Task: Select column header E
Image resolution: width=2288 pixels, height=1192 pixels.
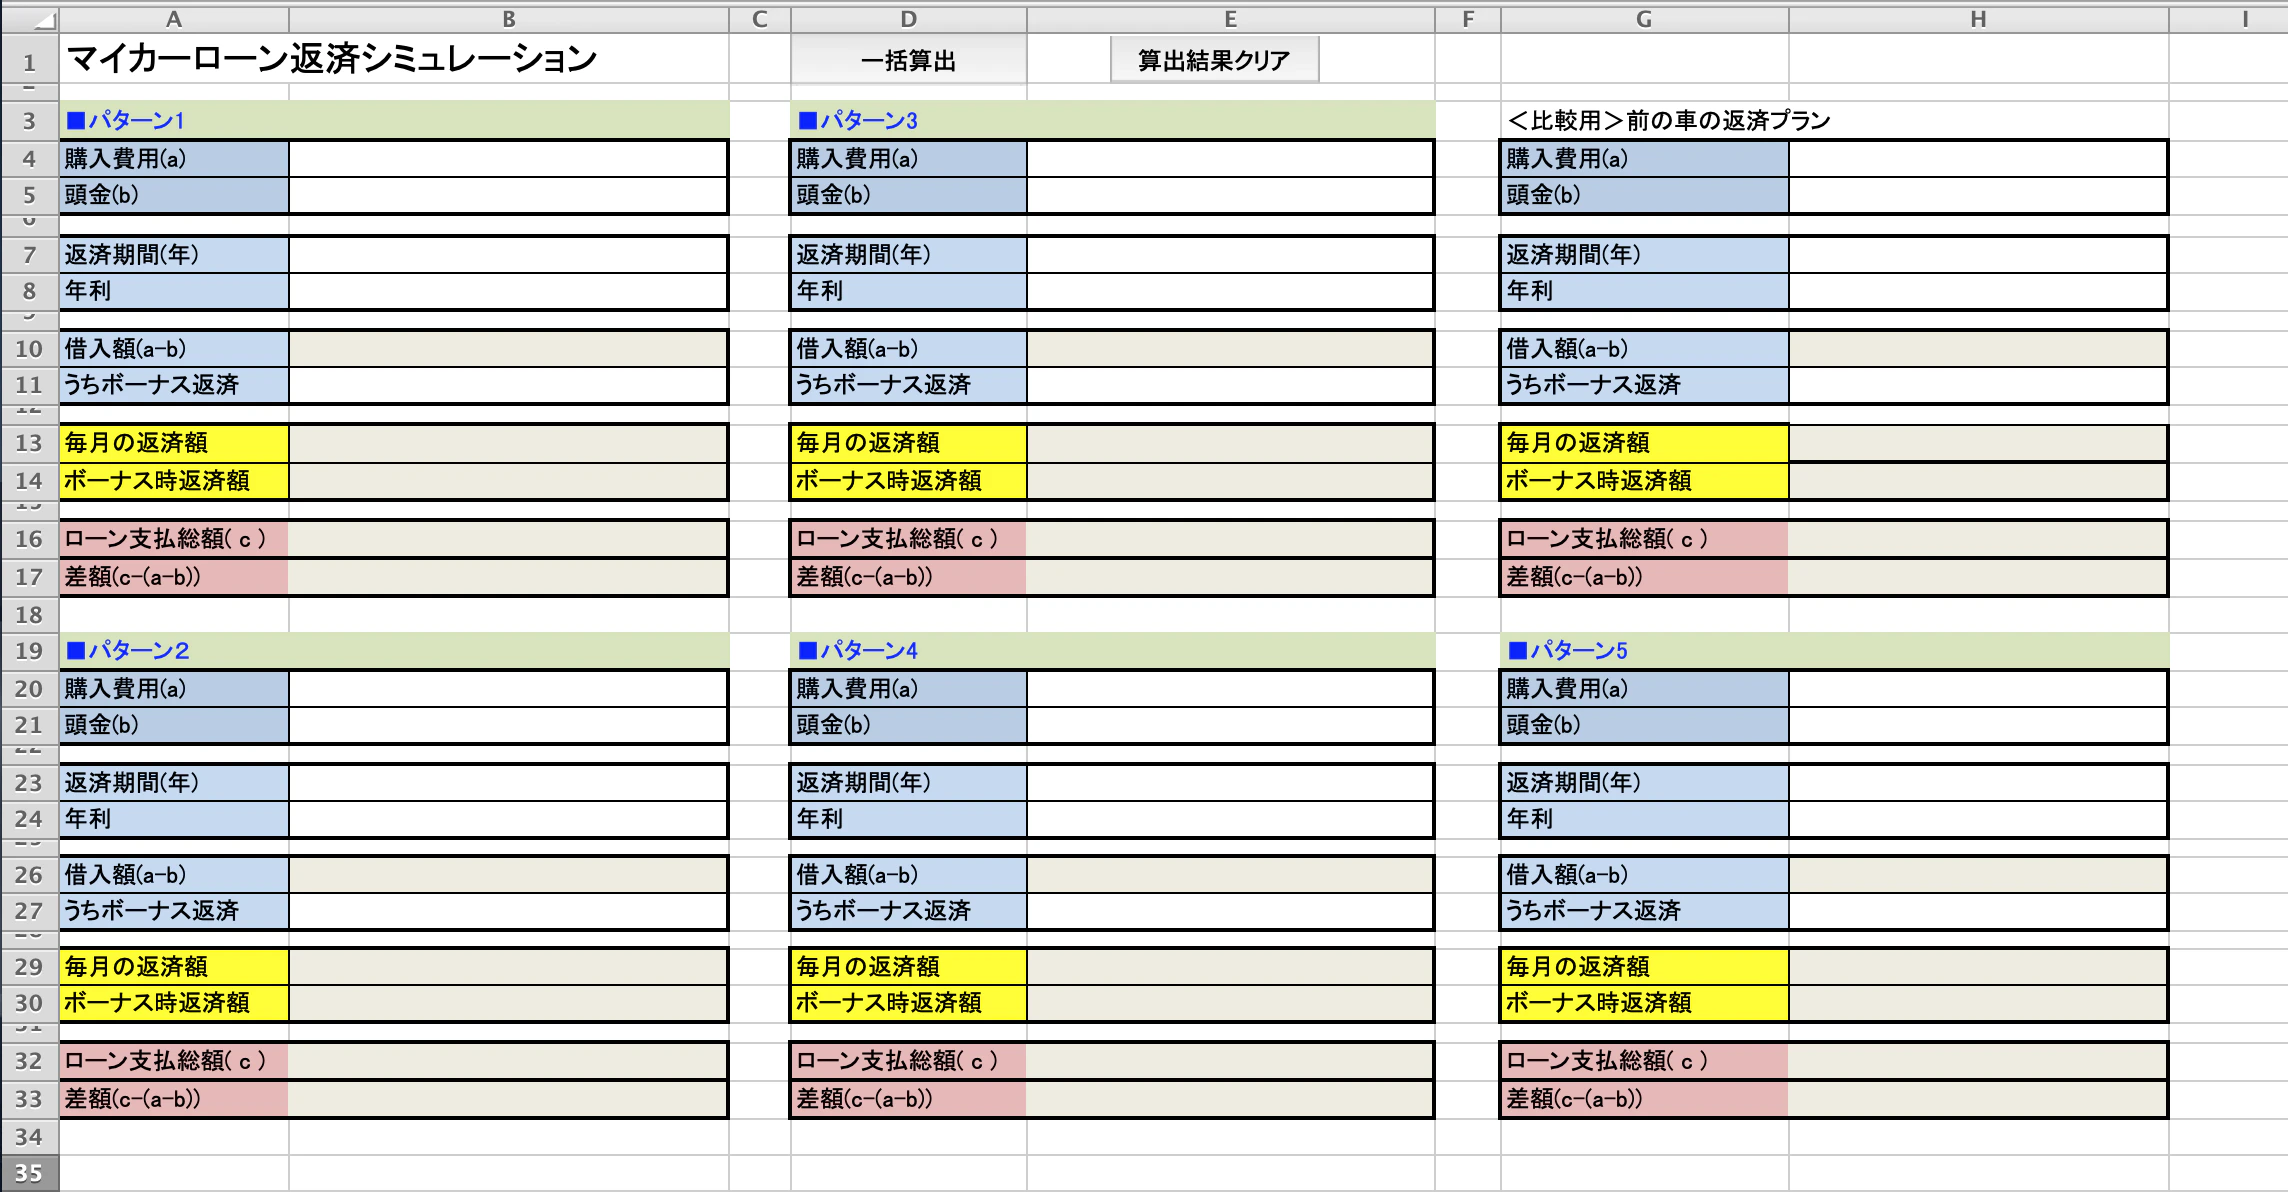Action: point(1231,19)
